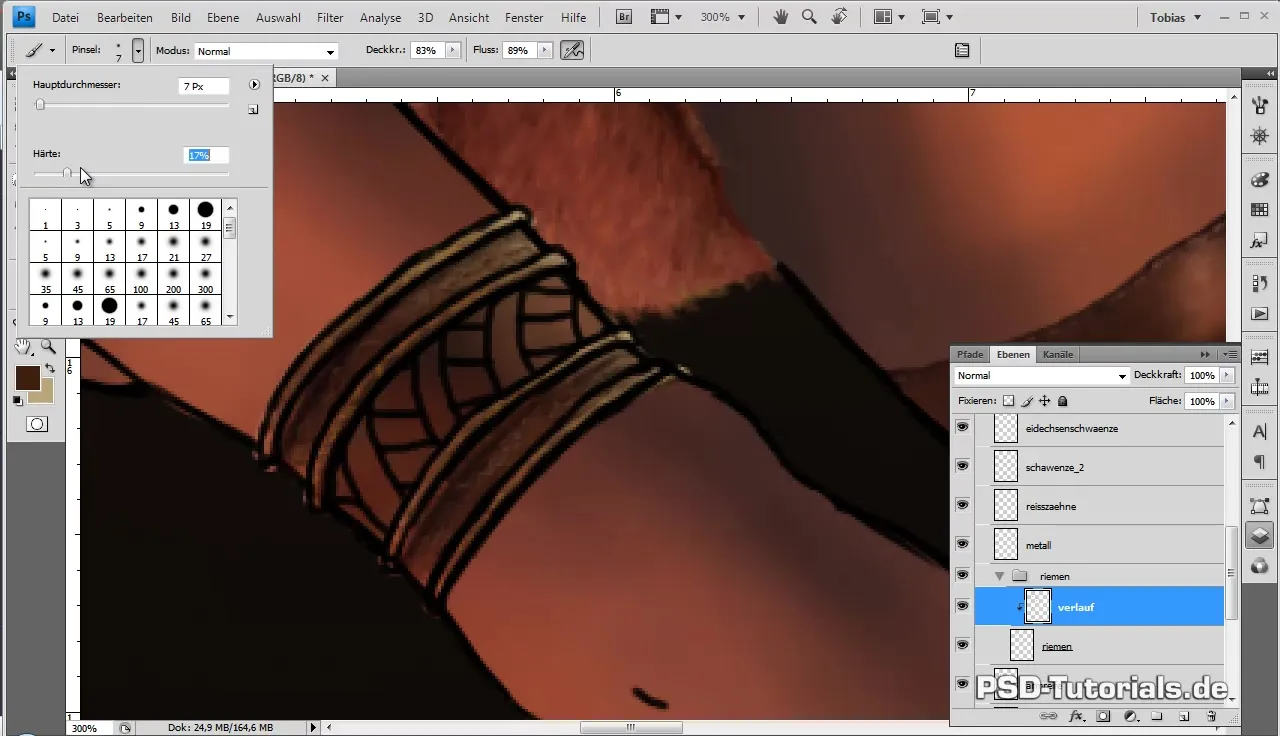Open the Character panel icon in the dock
Screen dimensions: 1280x736
[1260, 430]
